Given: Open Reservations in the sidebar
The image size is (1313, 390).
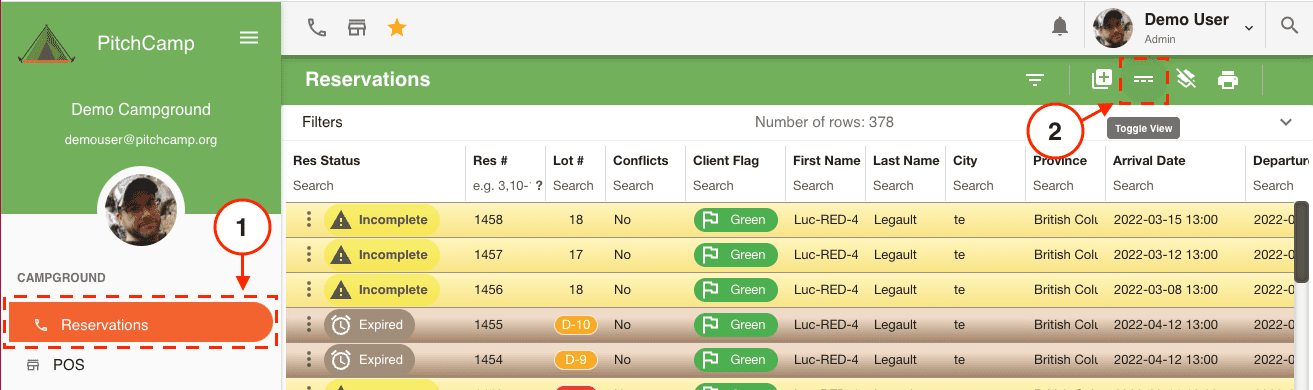Looking at the screenshot, I should point(140,324).
